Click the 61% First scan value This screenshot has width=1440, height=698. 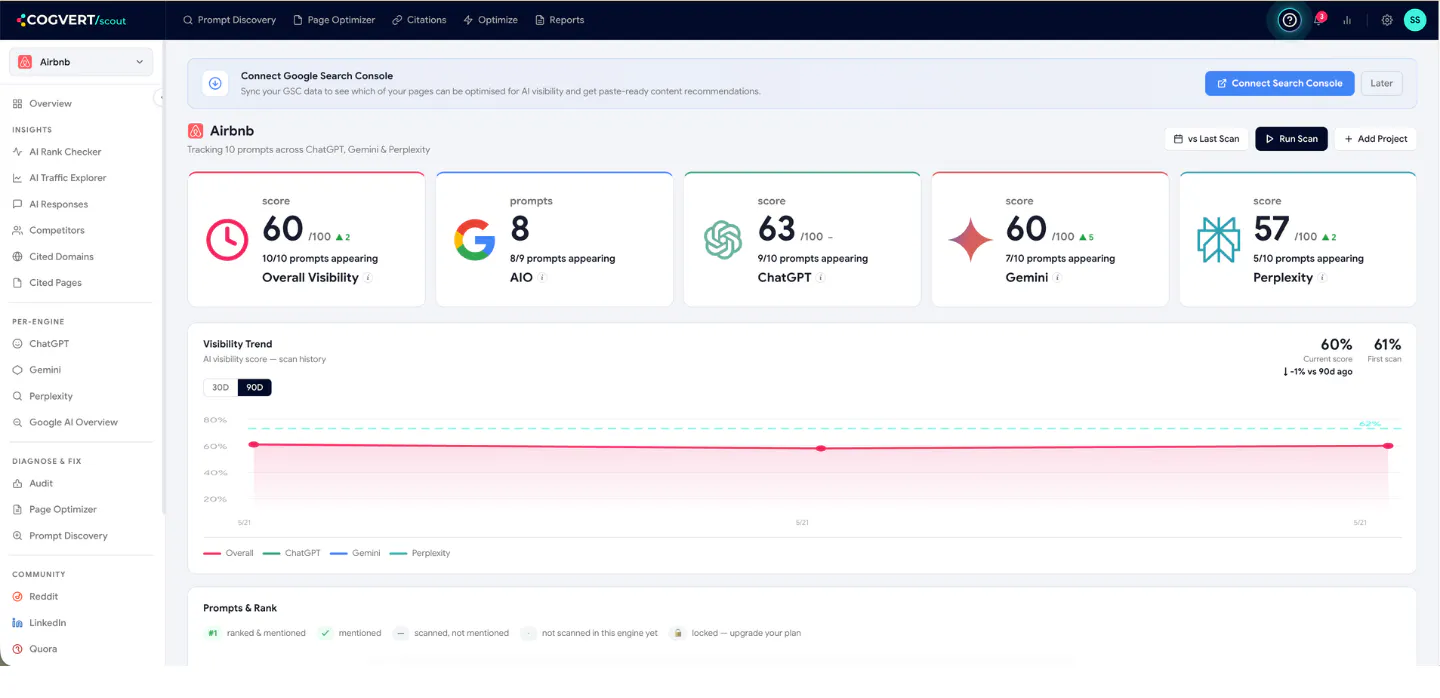click(x=1388, y=344)
